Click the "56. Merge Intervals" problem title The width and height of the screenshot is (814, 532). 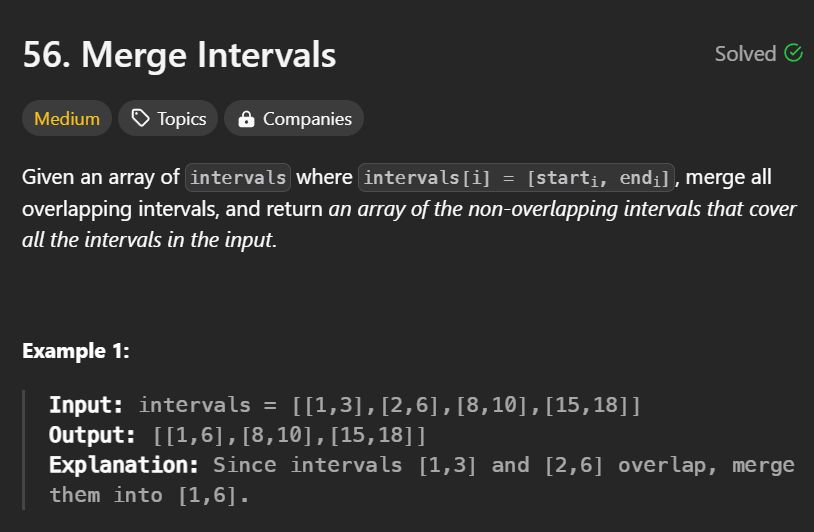(179, 55)
